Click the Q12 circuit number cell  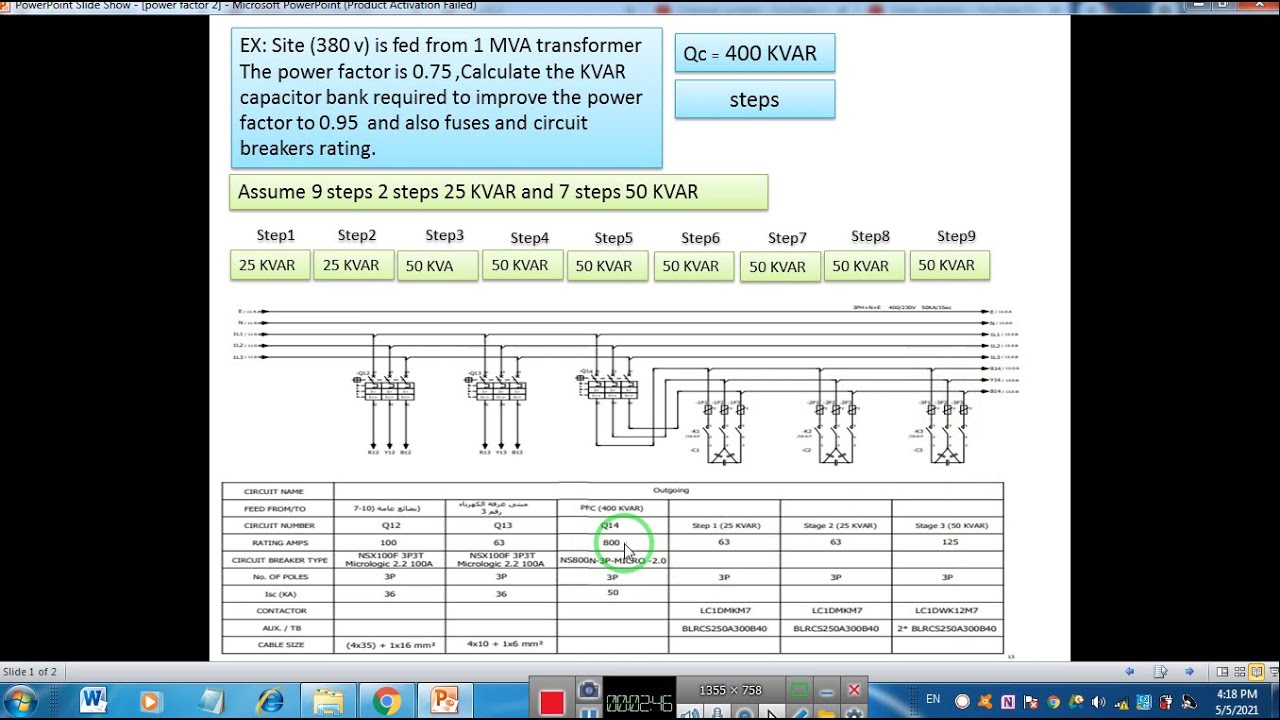coord(390,525)
